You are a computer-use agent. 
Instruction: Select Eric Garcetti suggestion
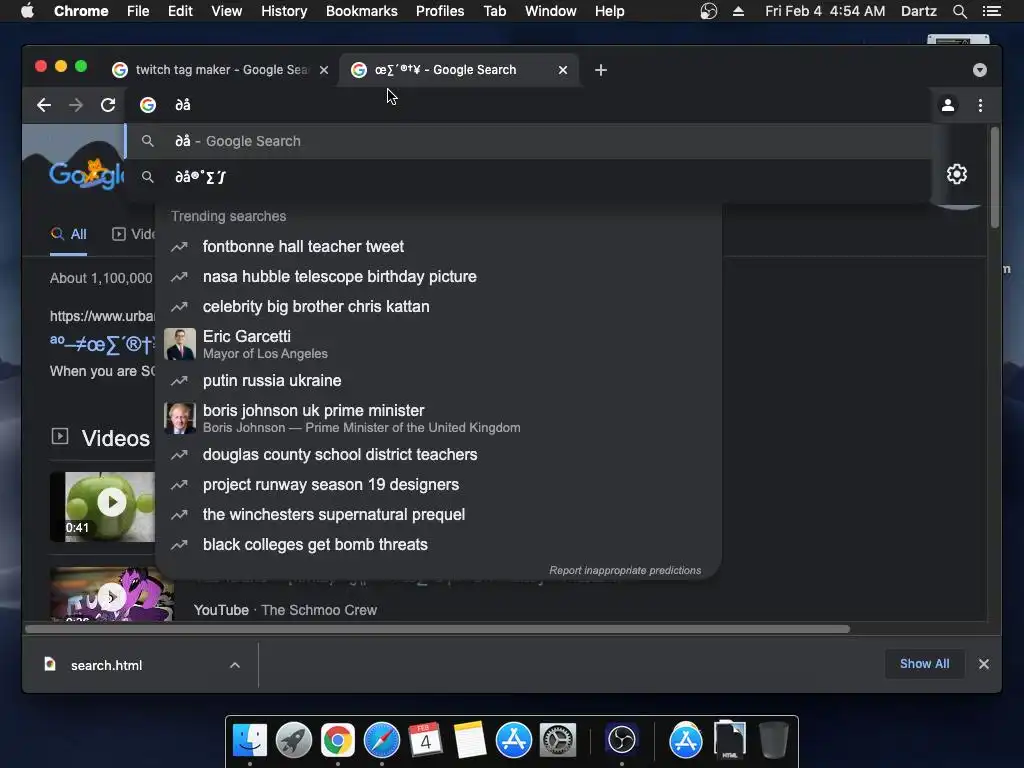coord(438,344)
